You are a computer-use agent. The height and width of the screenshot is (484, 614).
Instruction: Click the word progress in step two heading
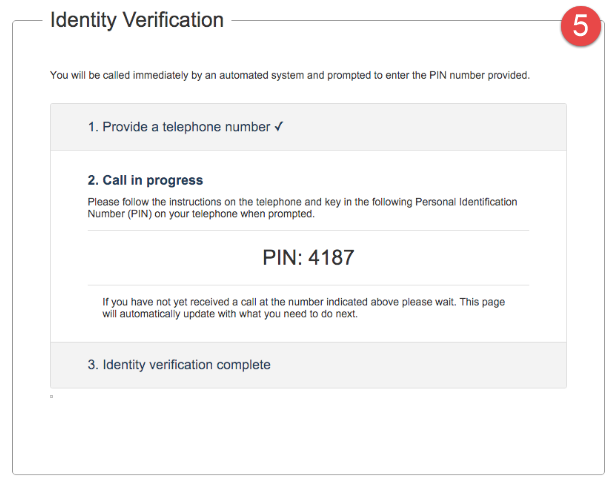pos(175,181)
